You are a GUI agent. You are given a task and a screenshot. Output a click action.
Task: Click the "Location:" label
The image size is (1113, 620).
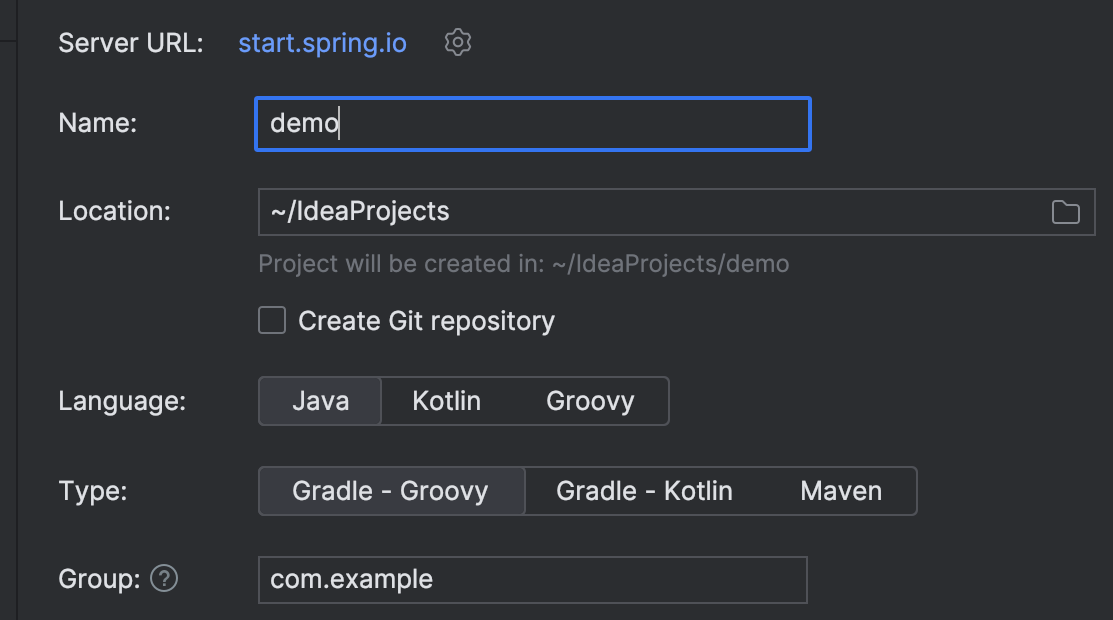[x=115, y=211]
